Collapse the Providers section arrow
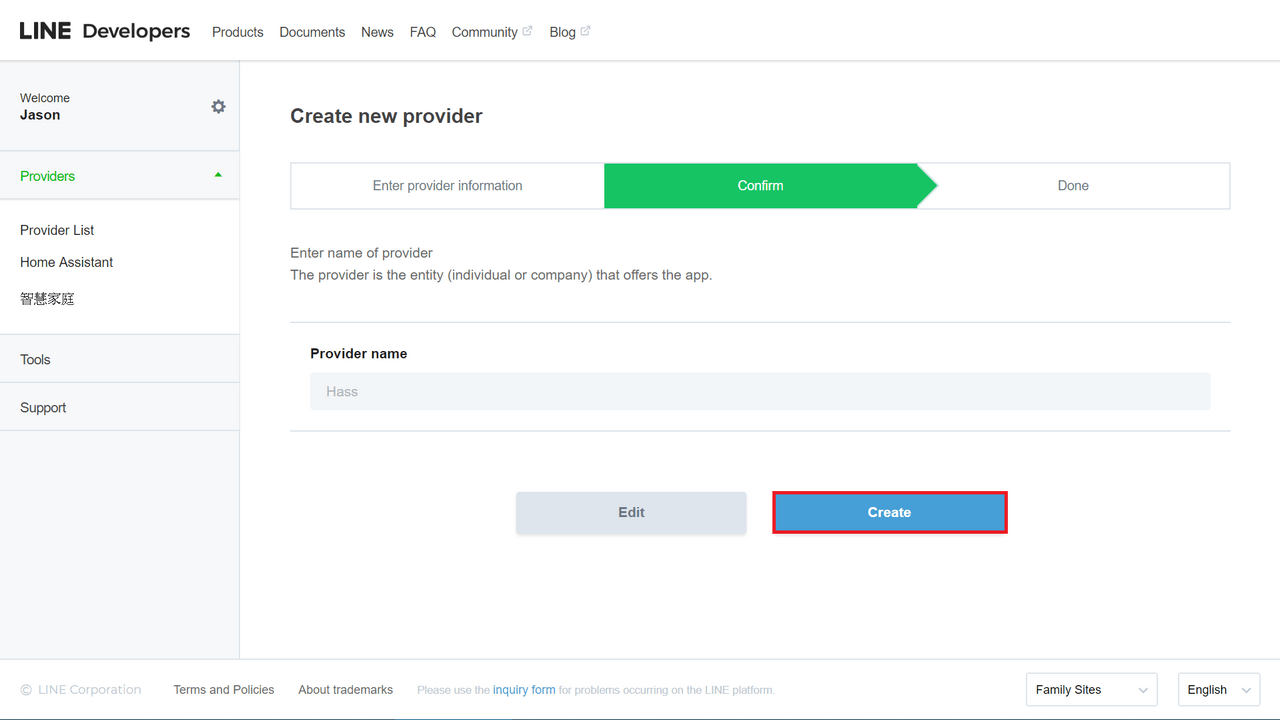1280x720 pixels. tap(218, 175)
